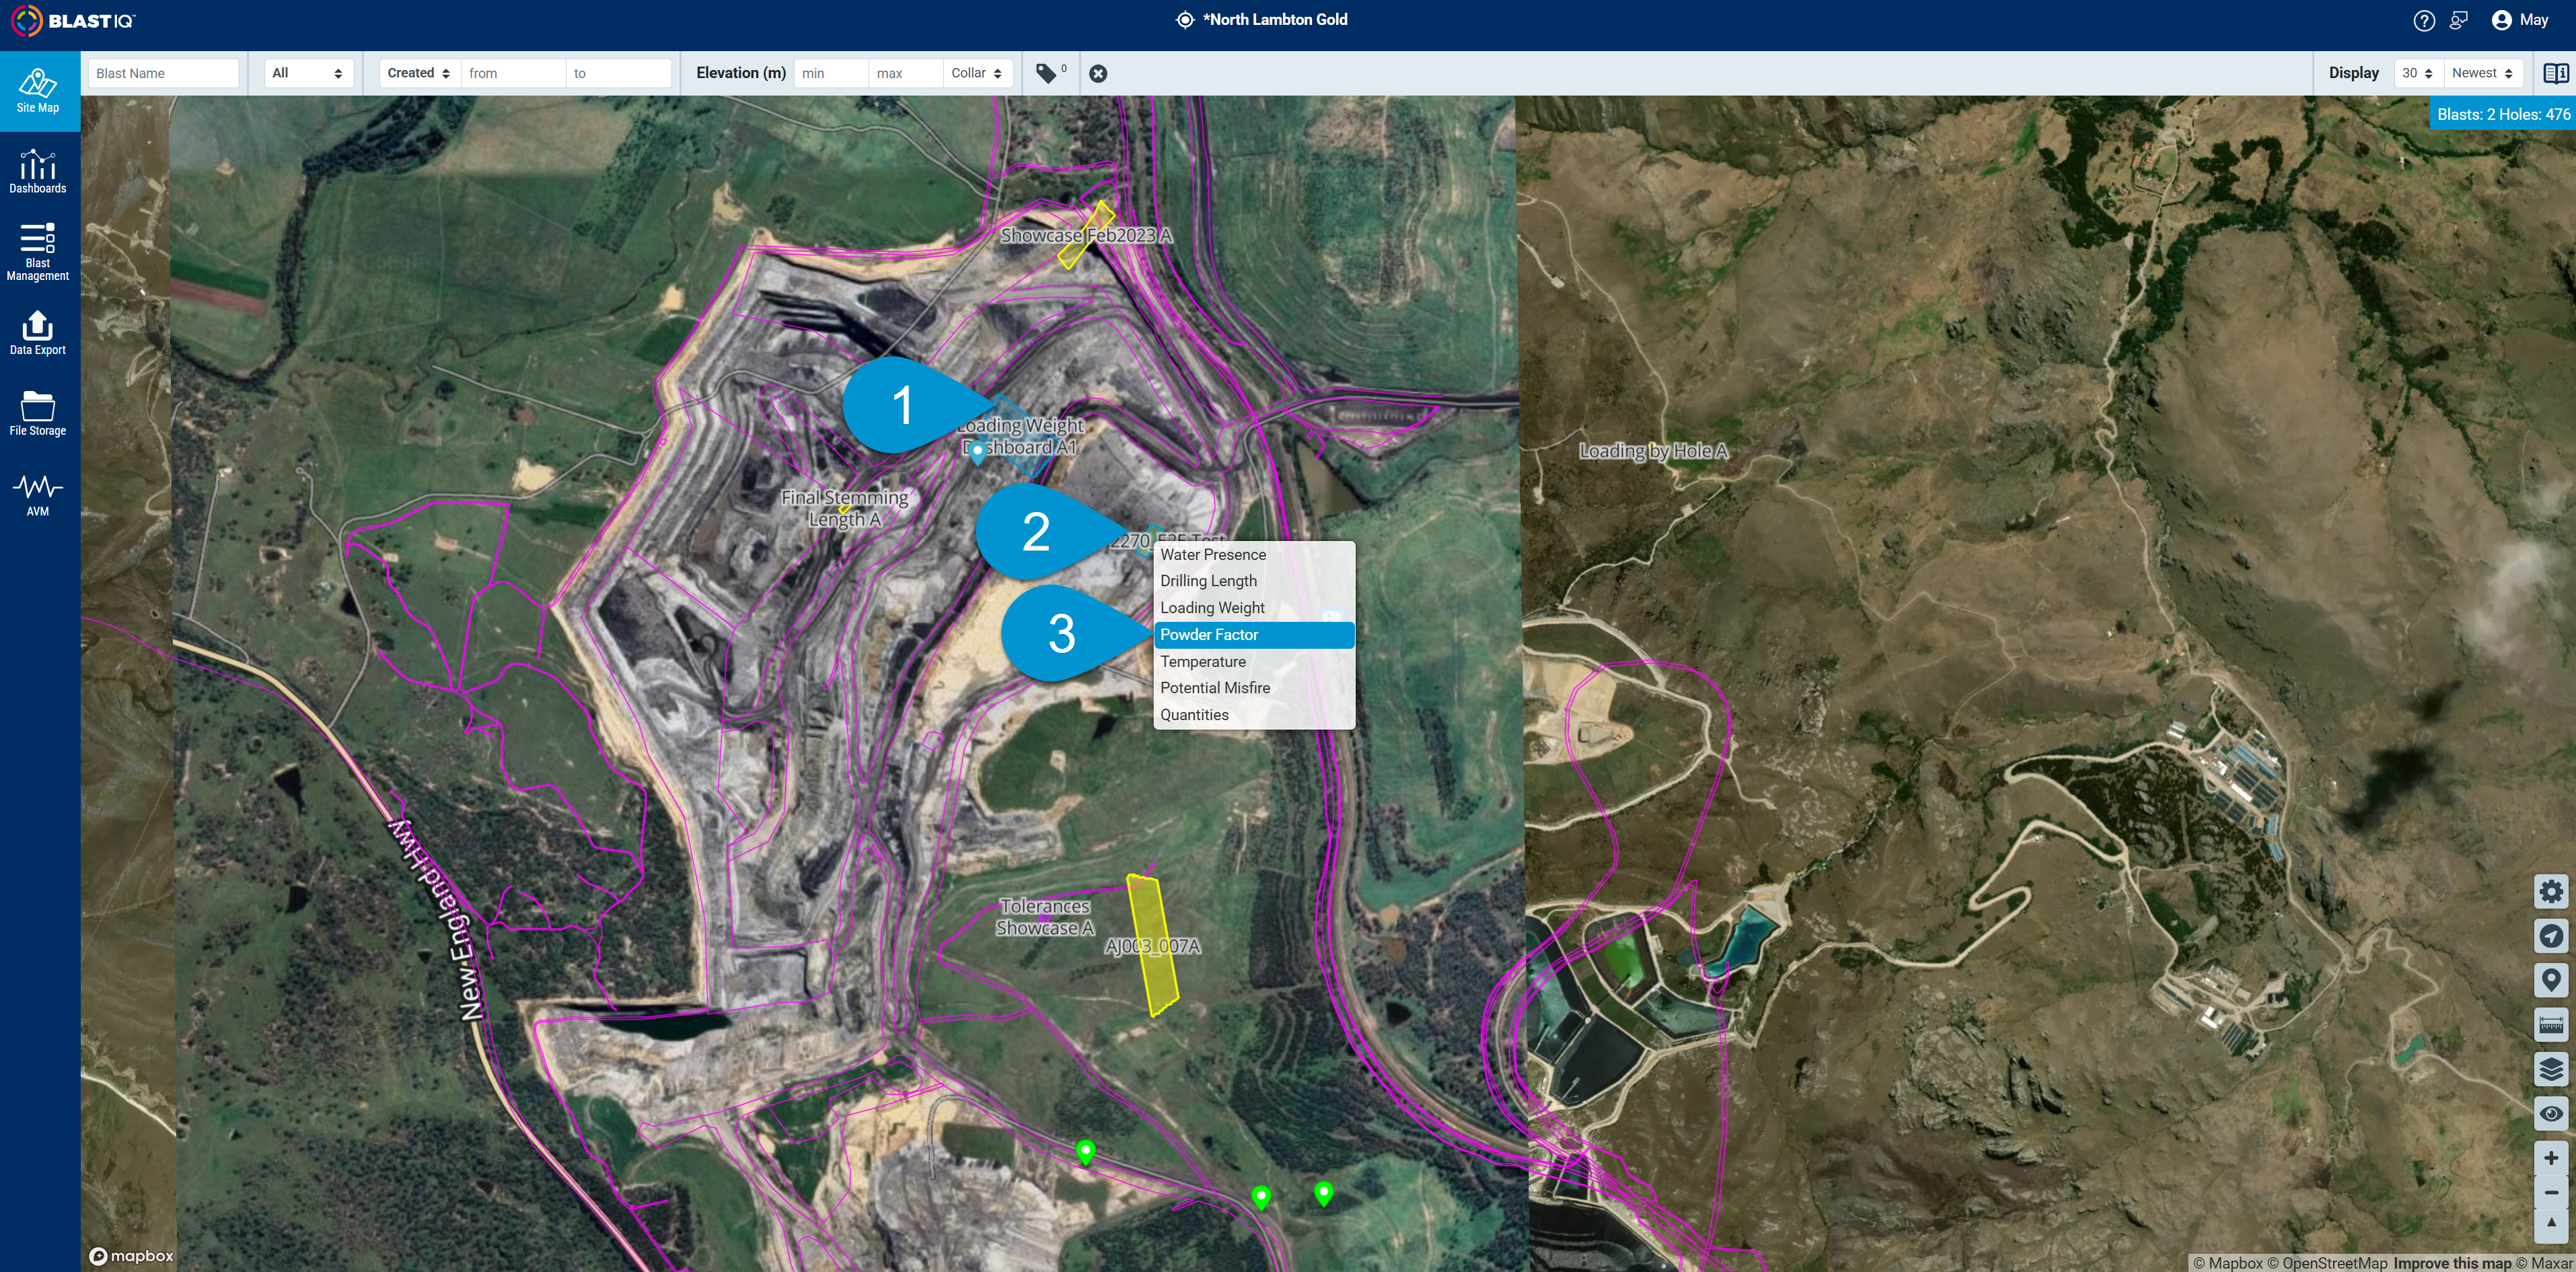This screenshot has width=2576, height=1272.
Task: Zoom in the map with plus button
Action: pyautogui.click(x=2551, y=1158)
